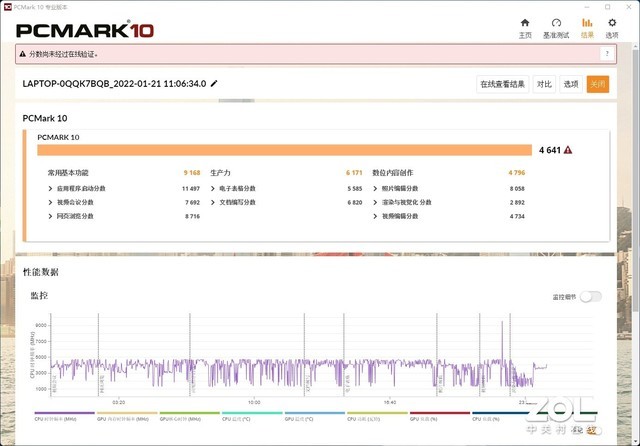
Task: Click the warning icon in the pink banner
Action: 22,54
